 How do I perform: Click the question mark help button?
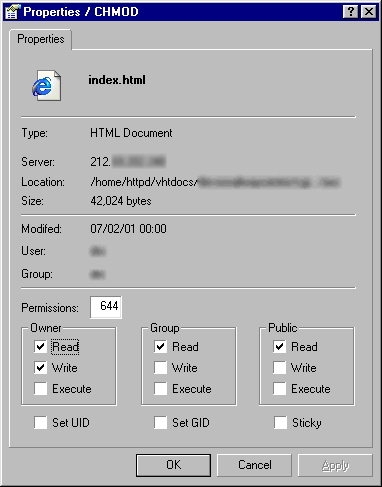point(351,12)
